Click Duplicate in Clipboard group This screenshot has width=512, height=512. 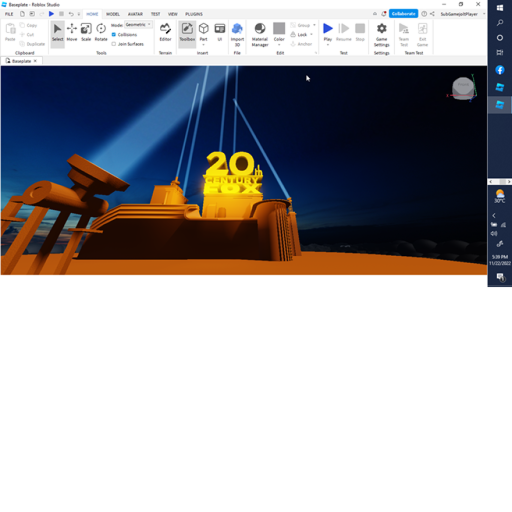pos(32,44)
